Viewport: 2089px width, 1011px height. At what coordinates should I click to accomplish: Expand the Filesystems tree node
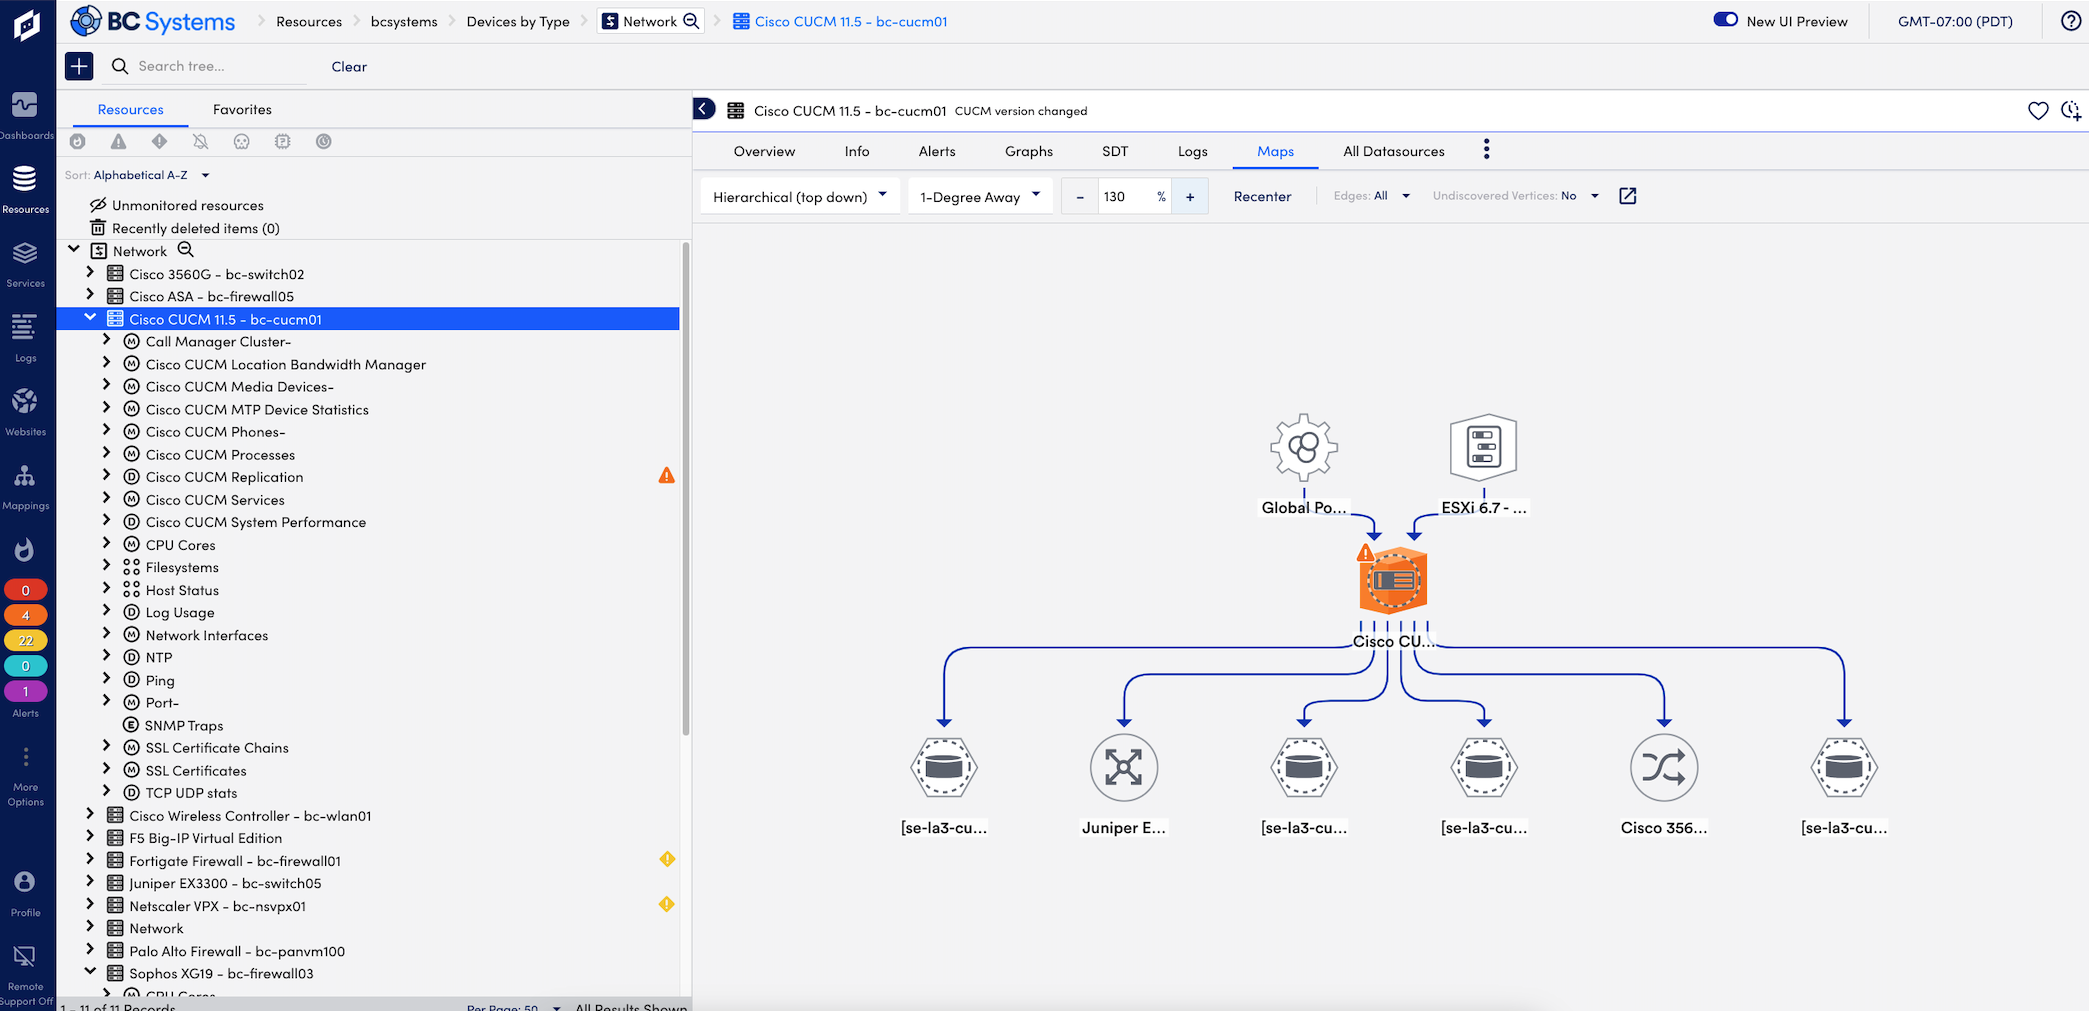click(107, 567)
